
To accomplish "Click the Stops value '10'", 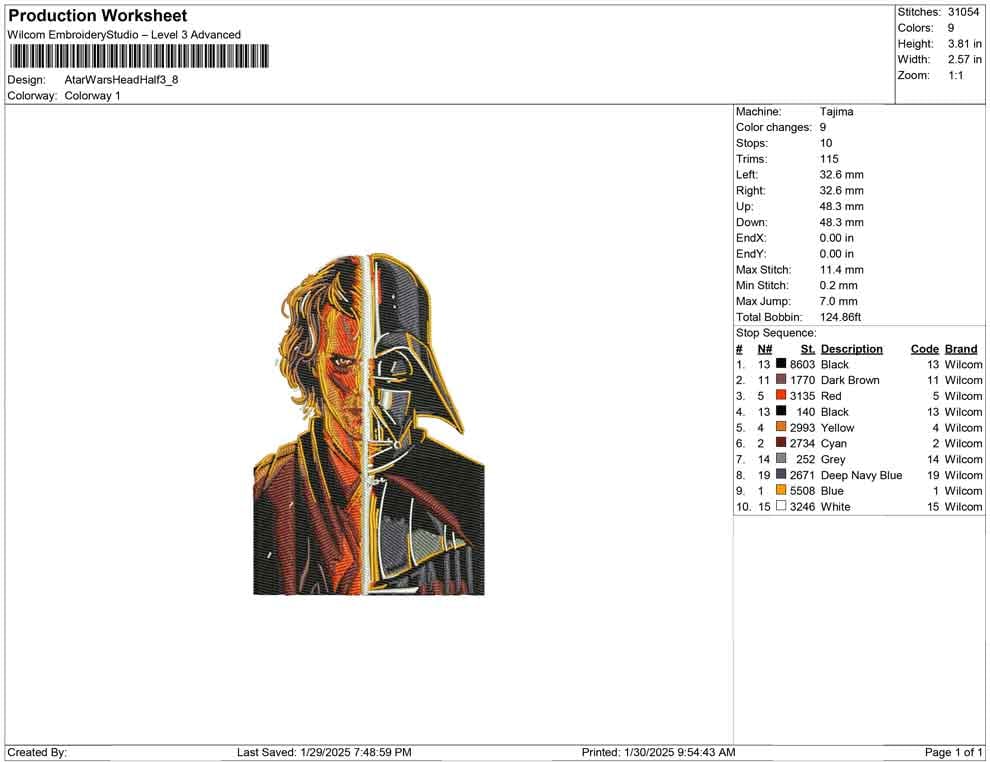I will [826, 143].
